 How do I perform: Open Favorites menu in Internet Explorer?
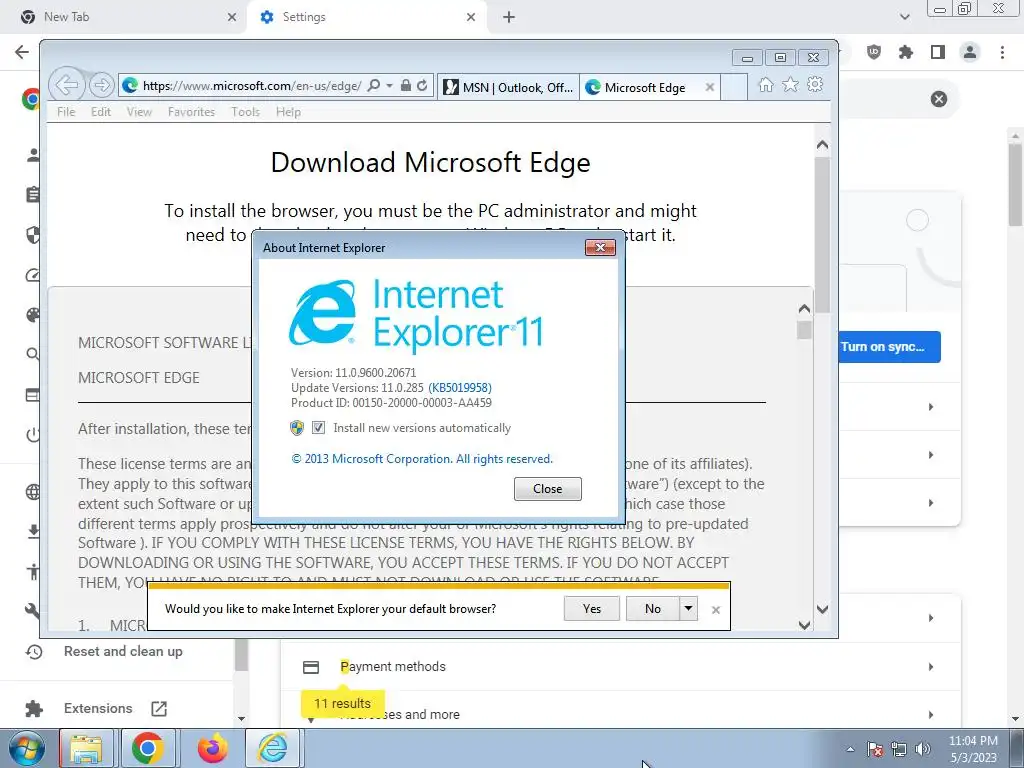(191, 112)
